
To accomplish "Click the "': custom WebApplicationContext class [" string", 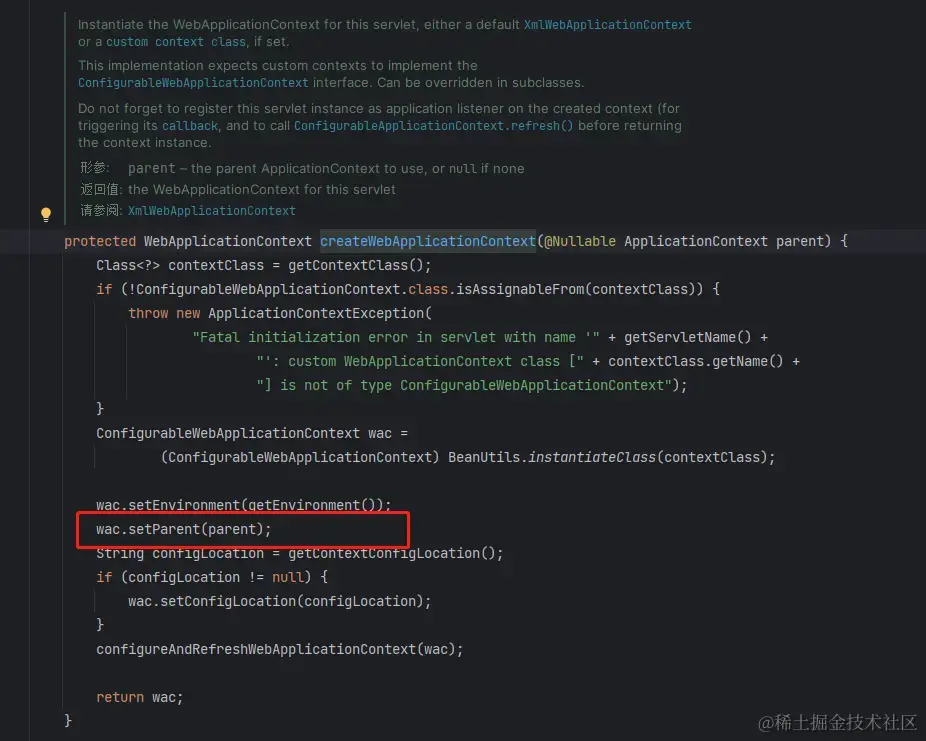I will pos(420,361).
